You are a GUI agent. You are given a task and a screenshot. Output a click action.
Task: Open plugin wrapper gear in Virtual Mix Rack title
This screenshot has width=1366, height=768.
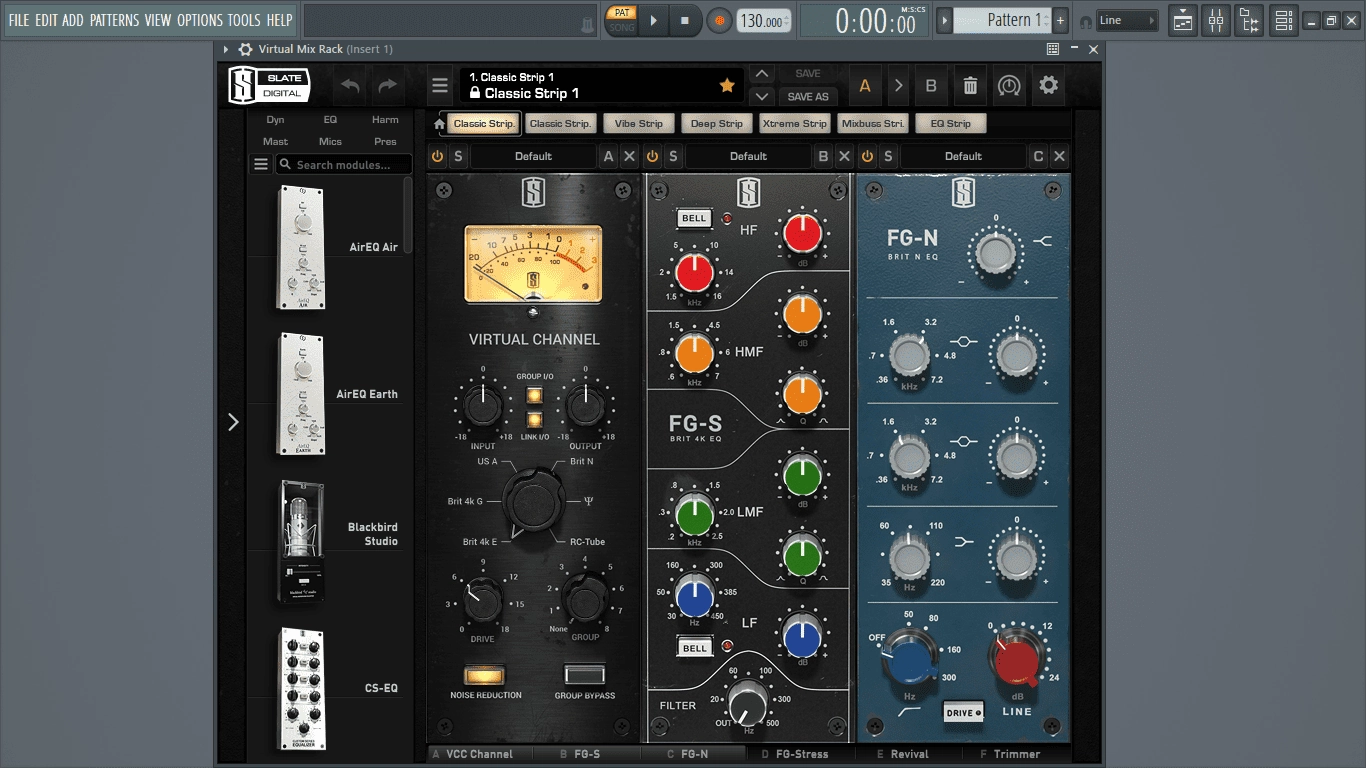[245, 49]
